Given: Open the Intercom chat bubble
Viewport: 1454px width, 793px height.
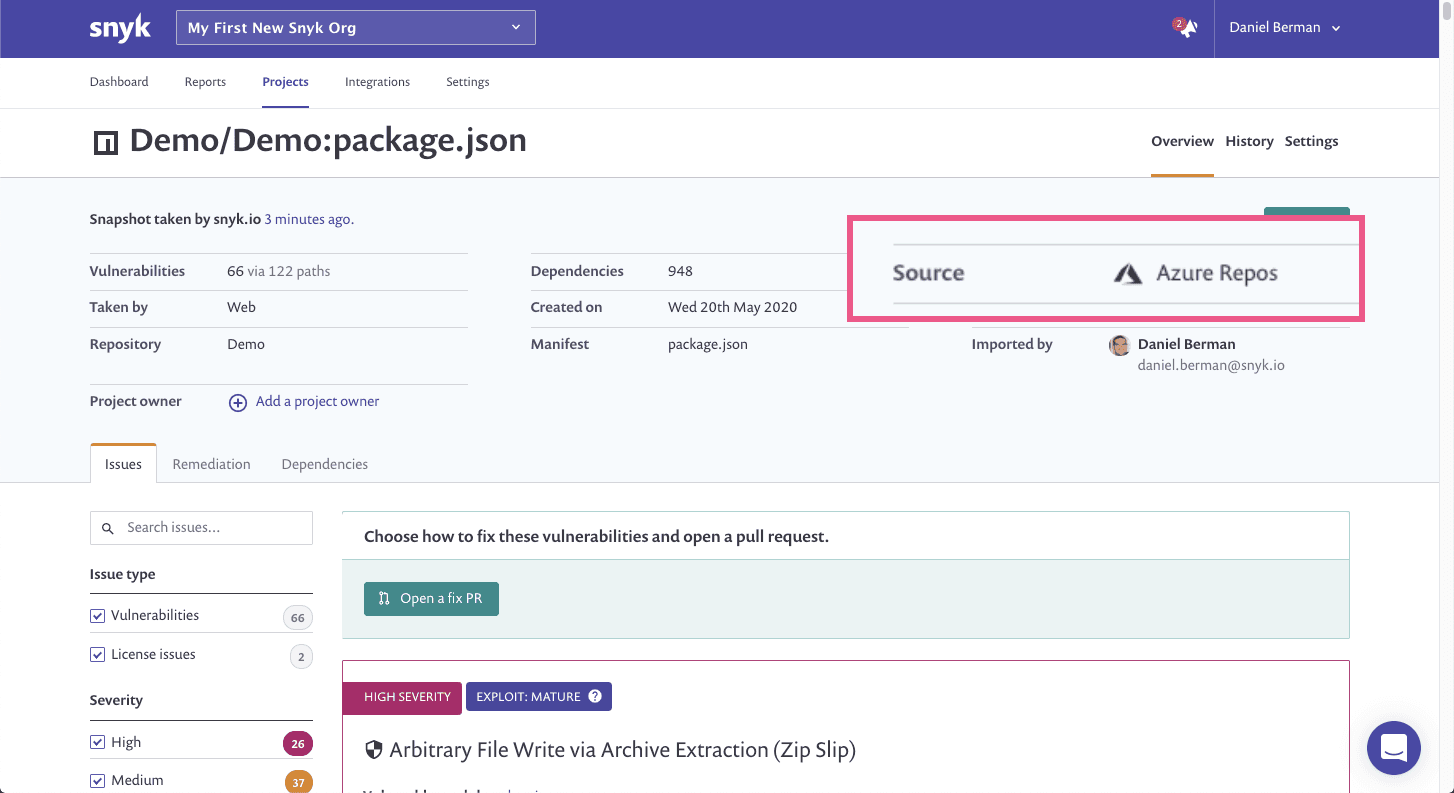Looking at the screenshot, I should (x=1393, y=747).
